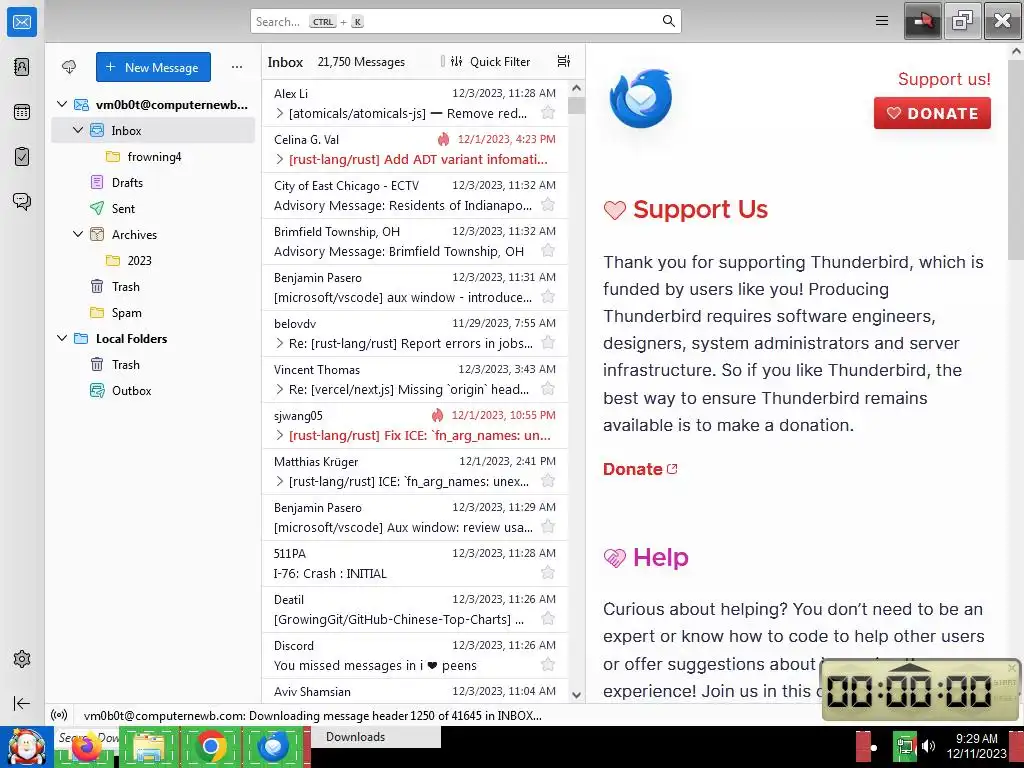Follow the Donate link under Support Us
Screen dimensions: 1024x768
tap(640, 469)
